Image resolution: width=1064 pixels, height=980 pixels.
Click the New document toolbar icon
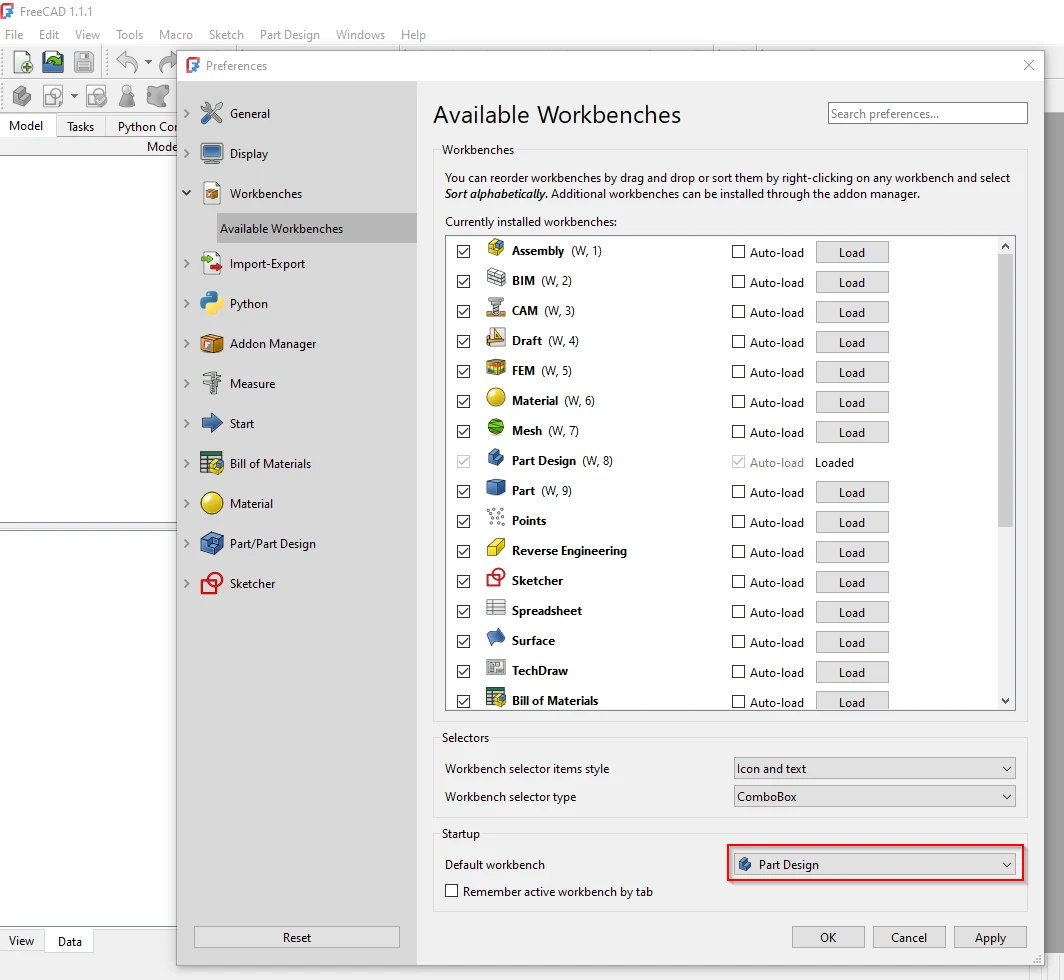coord(23,62)
